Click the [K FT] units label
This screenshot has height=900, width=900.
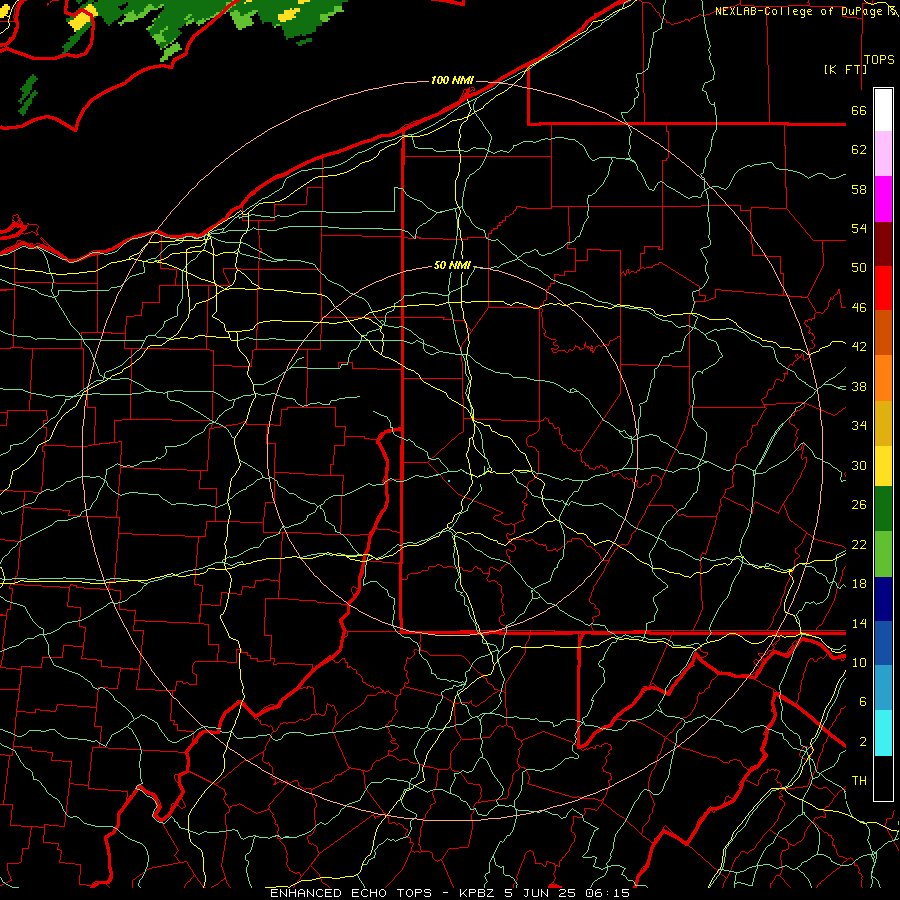tap(845, 69)
